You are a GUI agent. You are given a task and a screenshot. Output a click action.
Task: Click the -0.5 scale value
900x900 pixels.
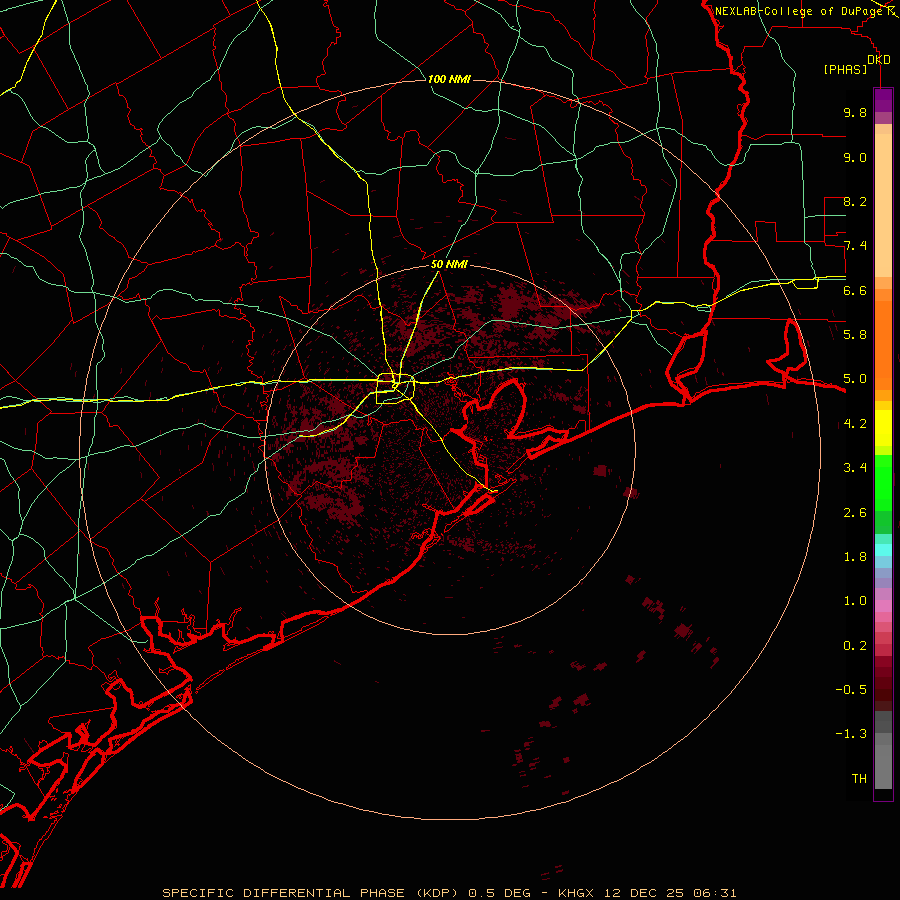coord(851,689)
